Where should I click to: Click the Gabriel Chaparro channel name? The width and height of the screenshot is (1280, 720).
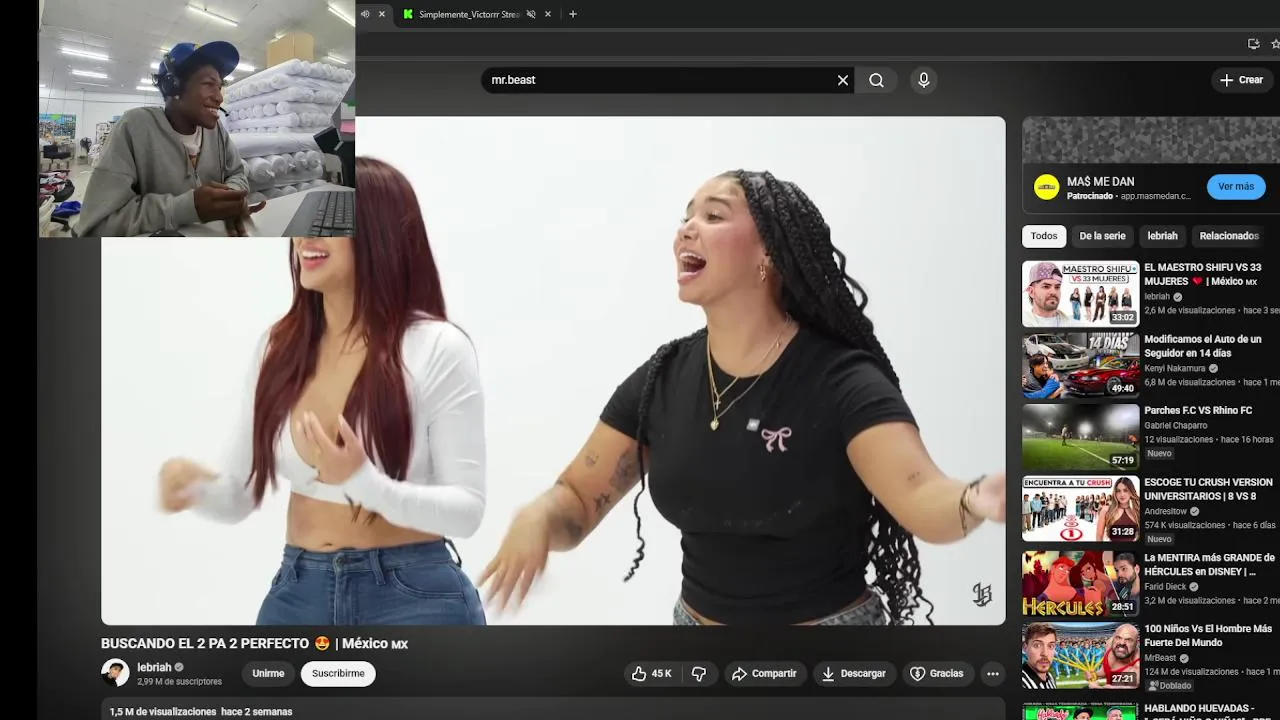[1175, 425]
